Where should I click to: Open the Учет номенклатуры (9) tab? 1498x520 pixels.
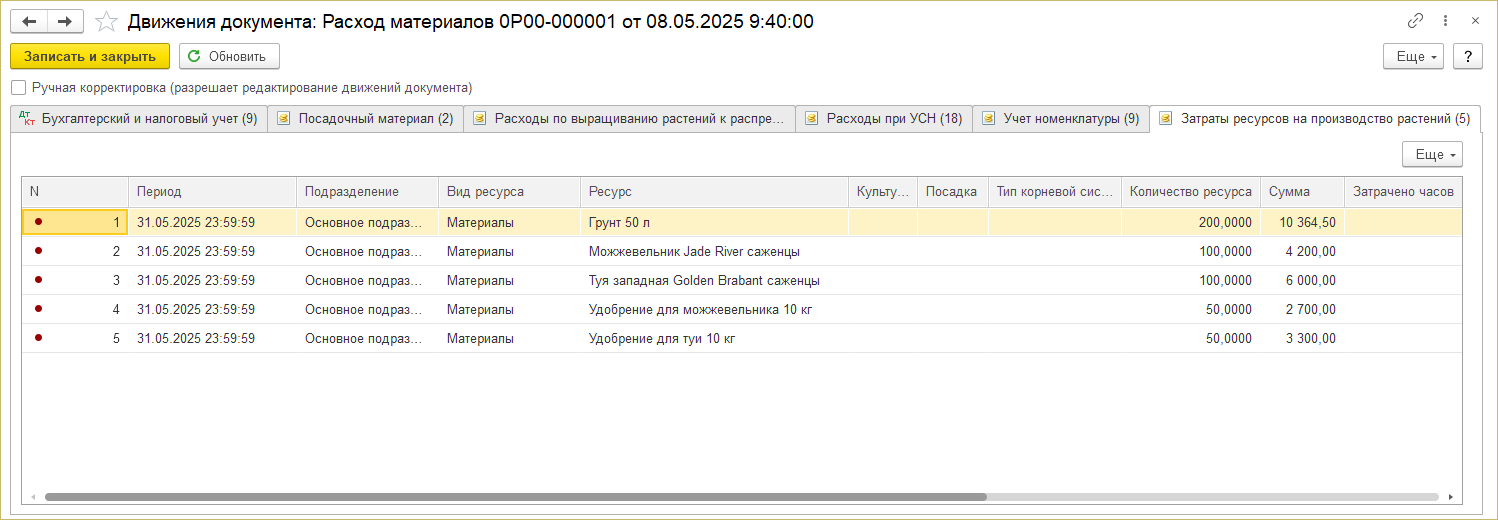[1061, 118]
